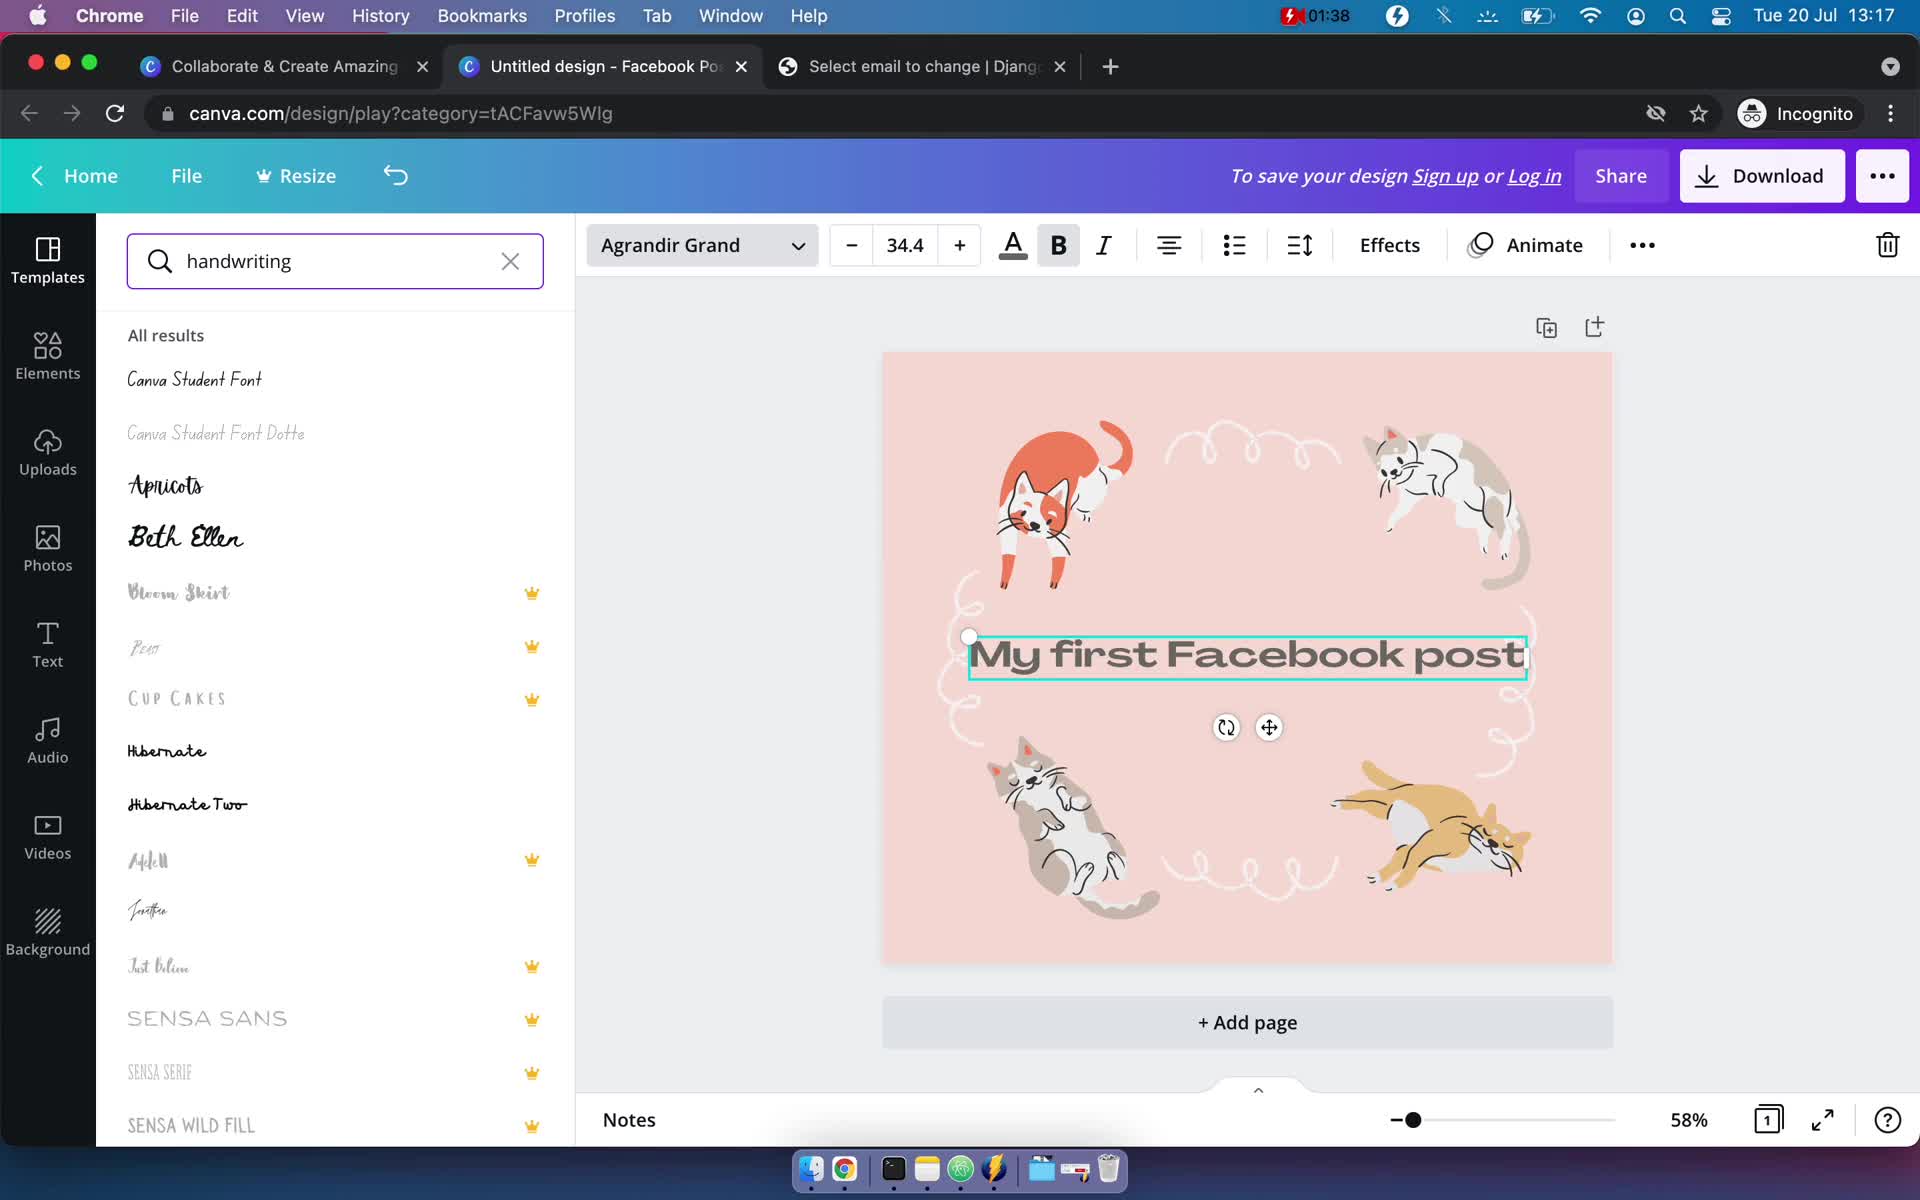Decrease font size with minus button
Viewport: 1920px width, 1200px height.
(851, 245)
